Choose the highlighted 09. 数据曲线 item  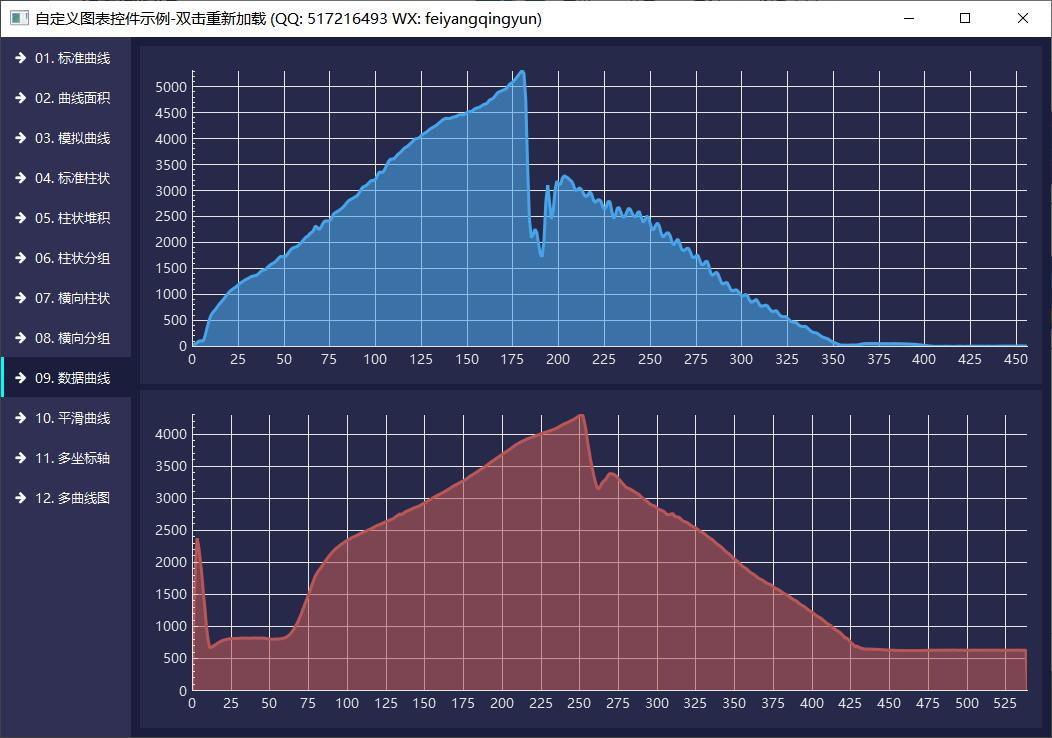[72, 378]
